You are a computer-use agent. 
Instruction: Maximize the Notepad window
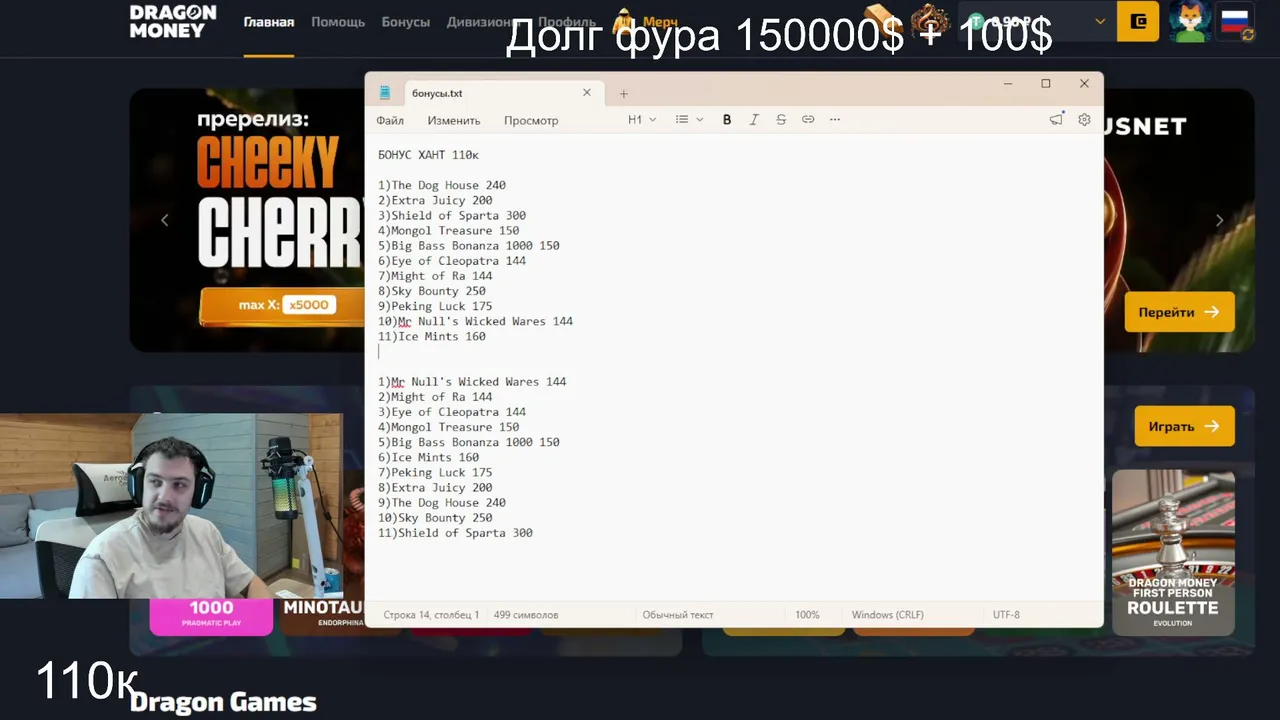click(x=1046, y=84)
